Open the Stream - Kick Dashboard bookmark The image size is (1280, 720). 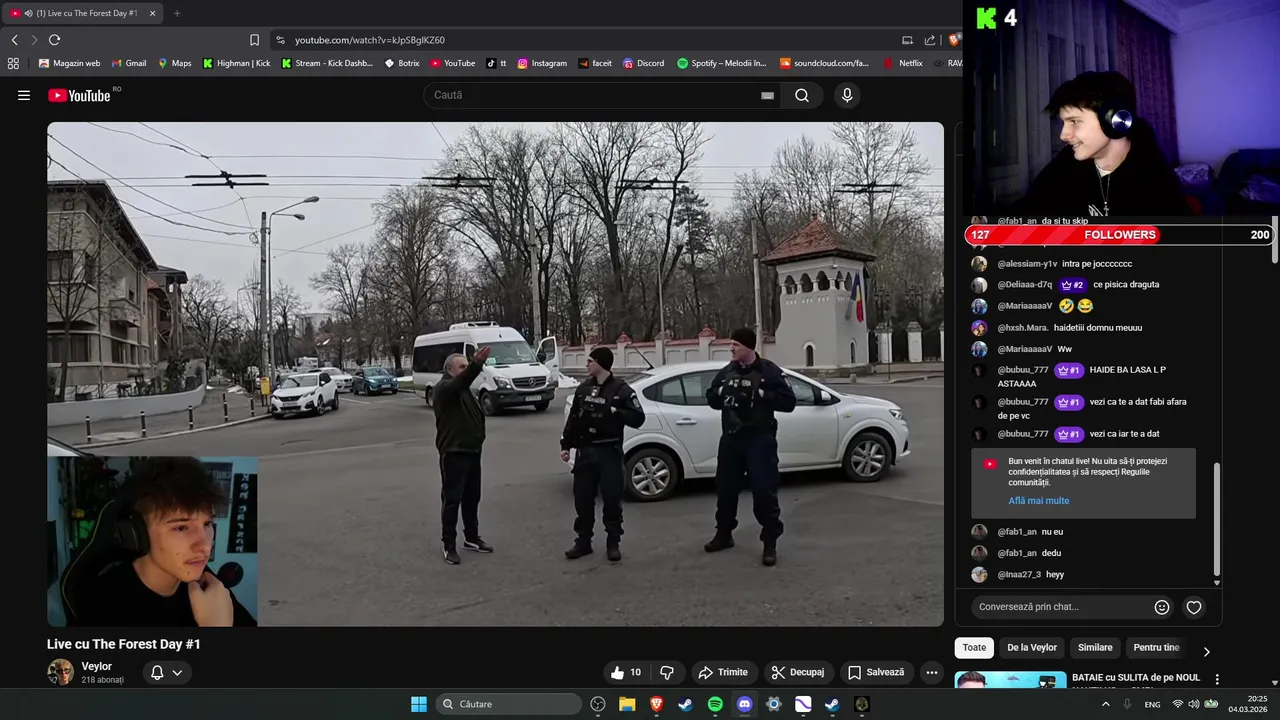(x=327, y=63)
